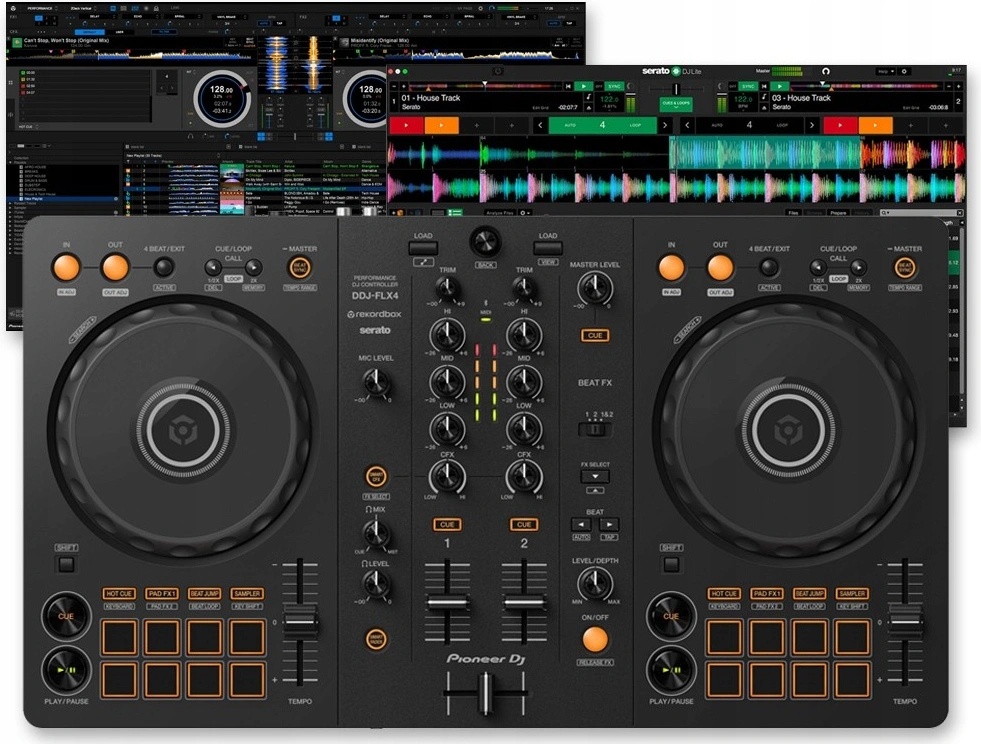Trigger the orange cue point on Serato deck 1
Viewport: 981px width, 744px height.
click(x=442, y=125)
